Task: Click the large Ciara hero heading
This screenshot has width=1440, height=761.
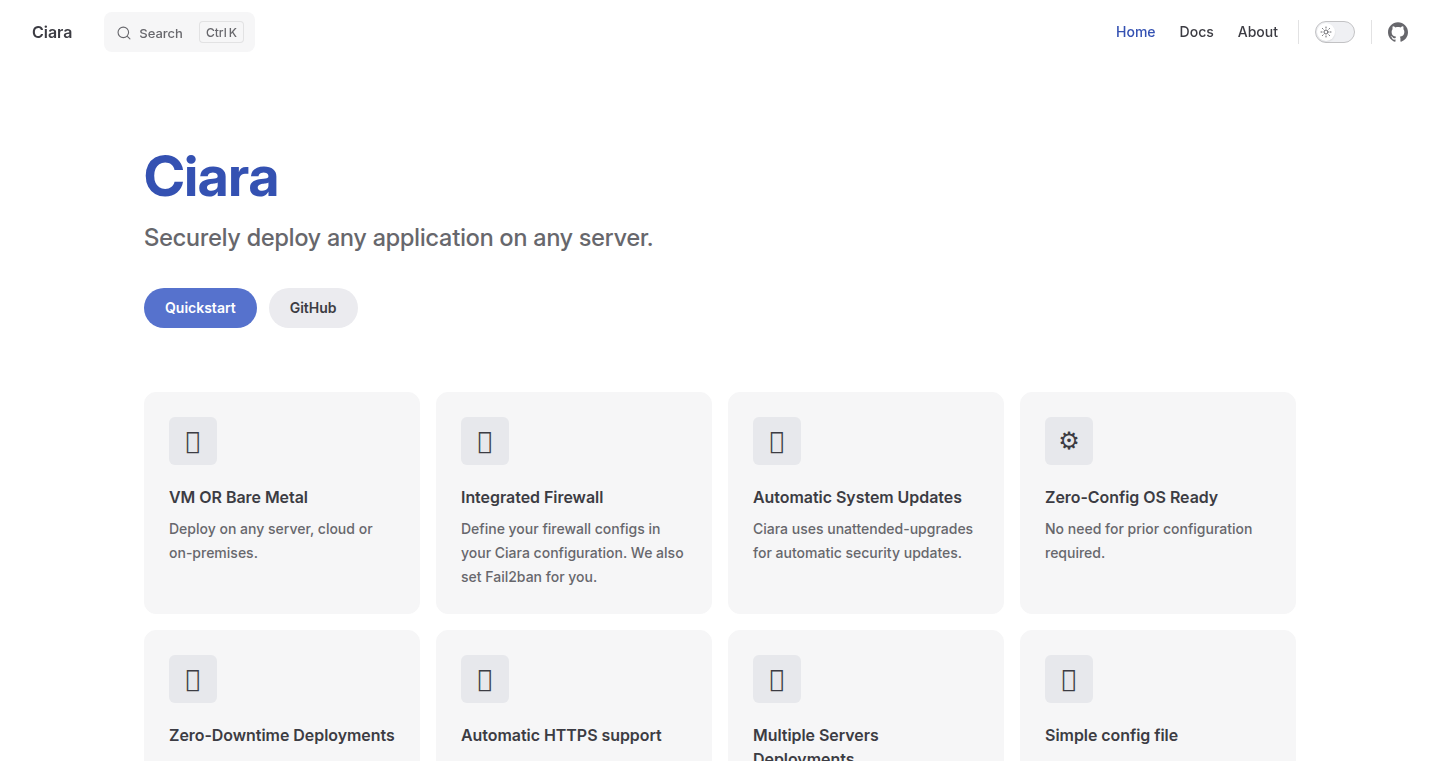Action: [211, 177]
